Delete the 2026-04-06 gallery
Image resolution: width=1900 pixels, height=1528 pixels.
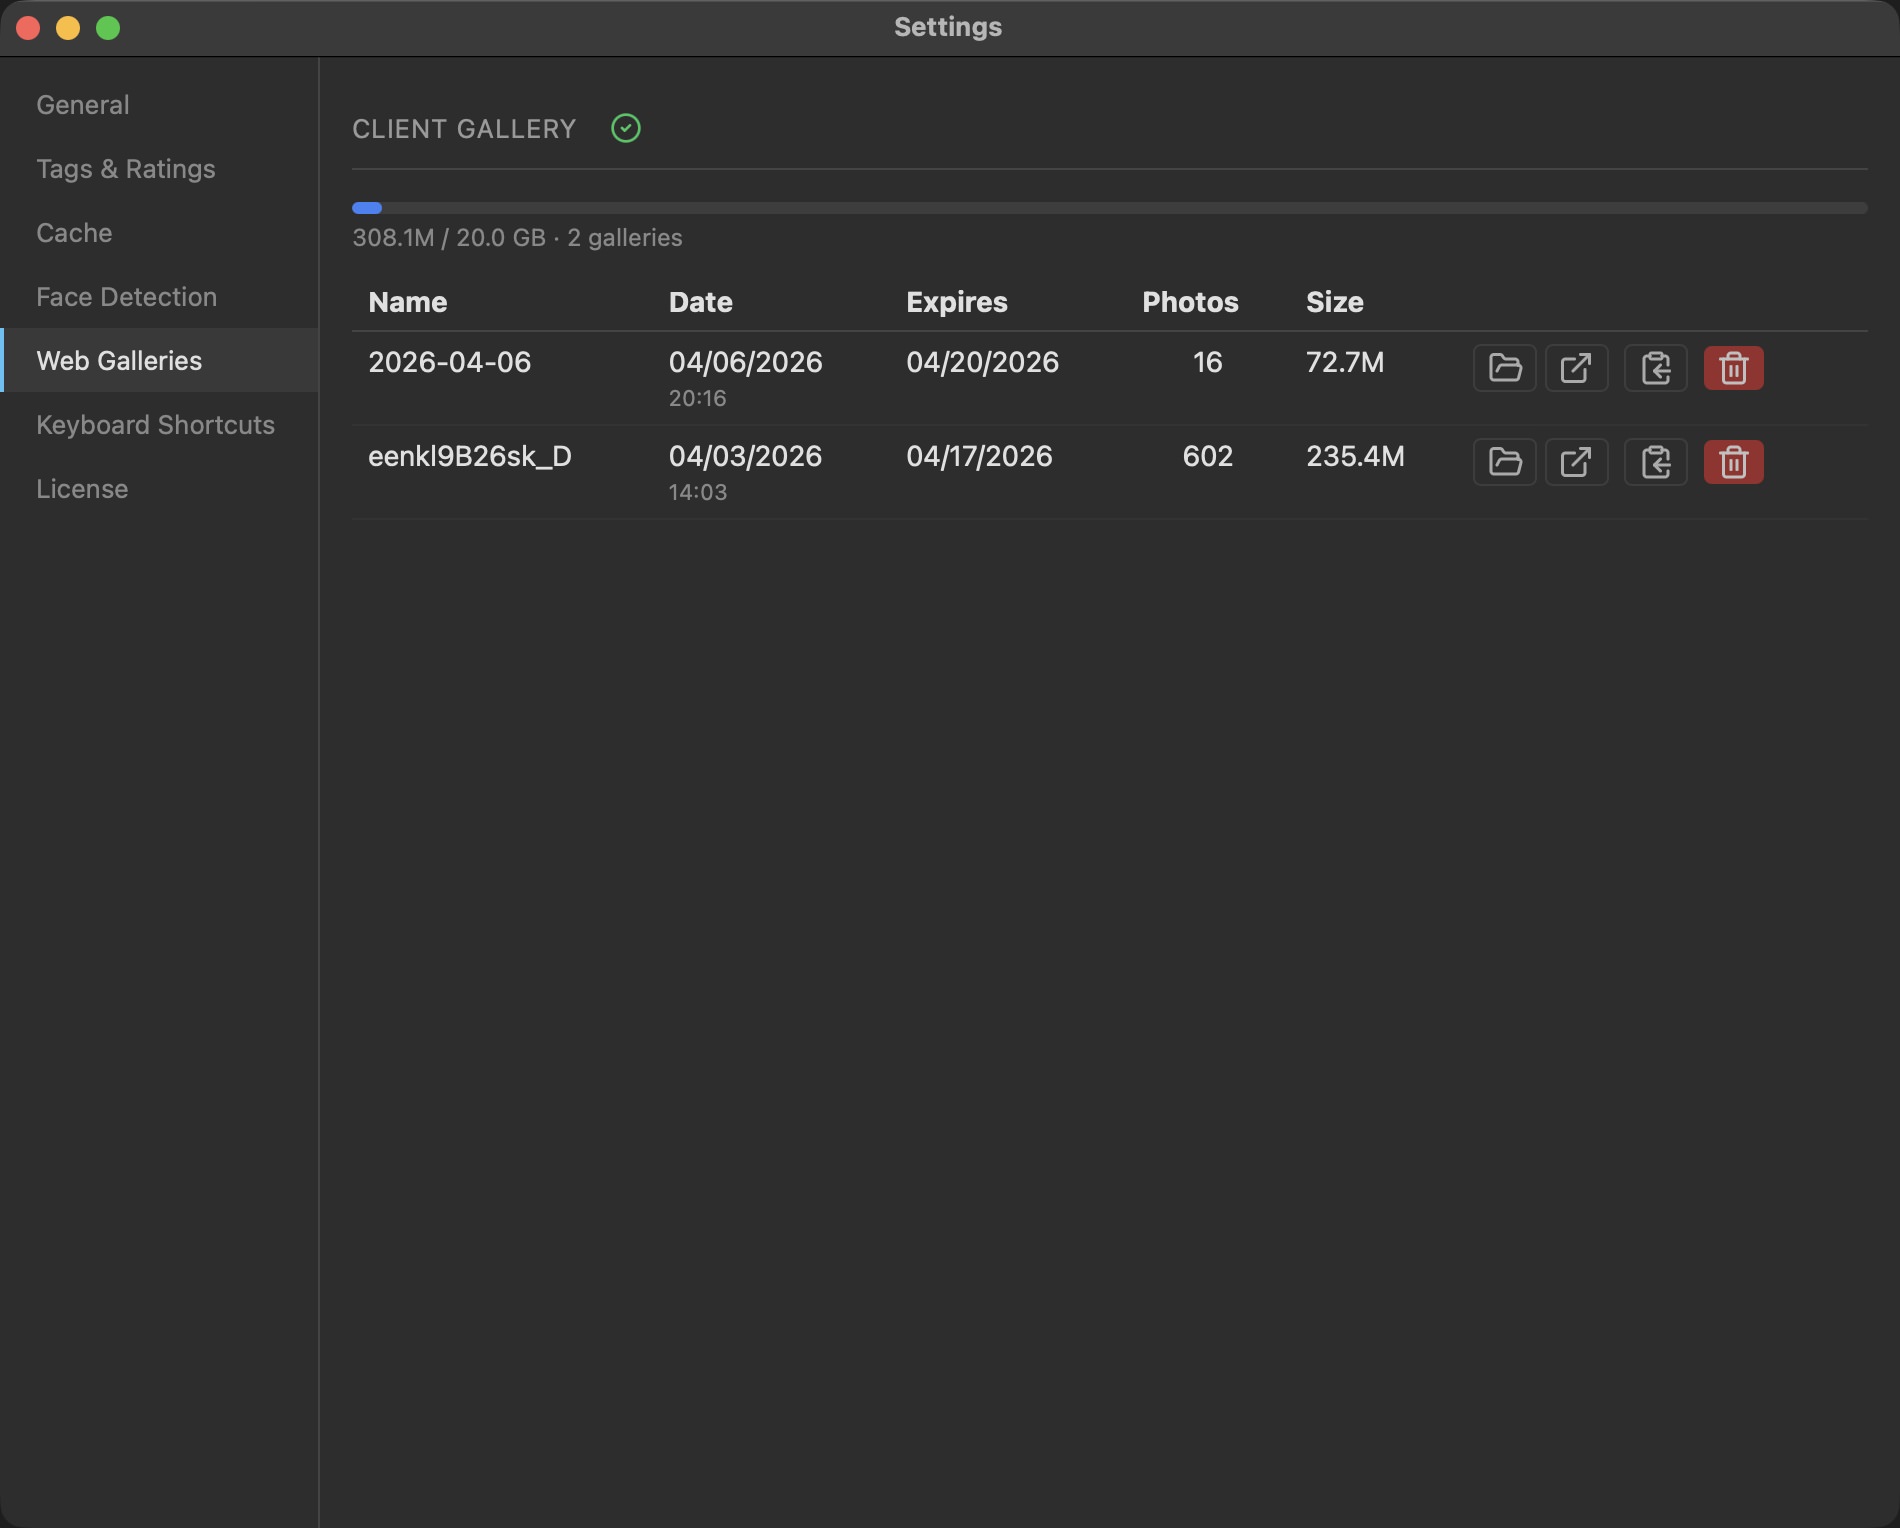point(1733,368)
